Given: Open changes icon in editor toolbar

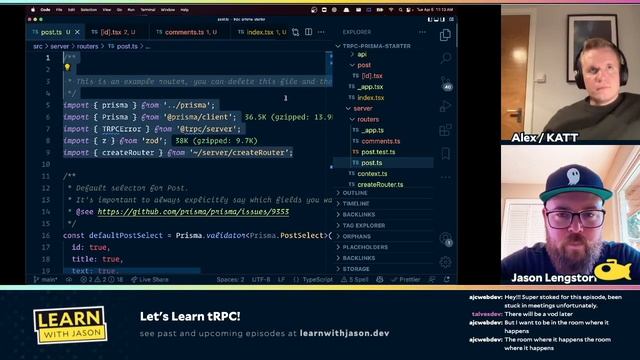Looking at the screenshot, I should (x=296, y=32).
